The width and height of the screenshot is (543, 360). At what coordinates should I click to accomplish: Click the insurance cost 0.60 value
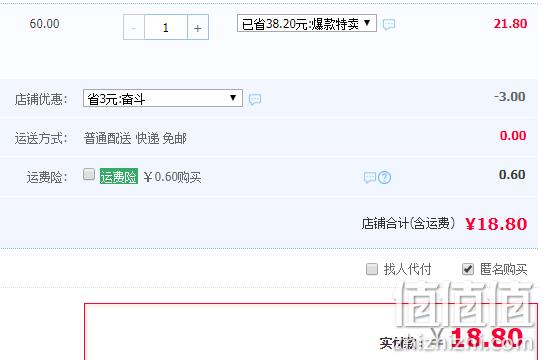click(x=512, y=174)
